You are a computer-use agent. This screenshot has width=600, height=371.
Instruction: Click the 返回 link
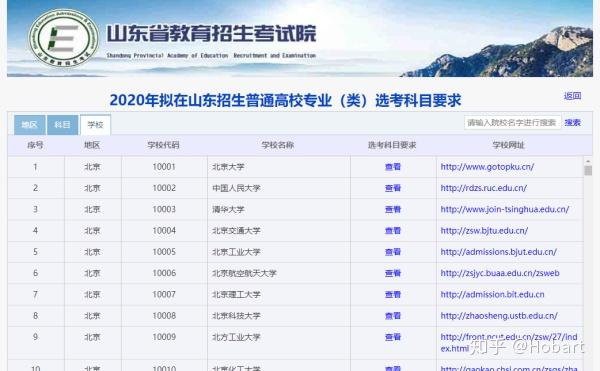tap(572, 96)
